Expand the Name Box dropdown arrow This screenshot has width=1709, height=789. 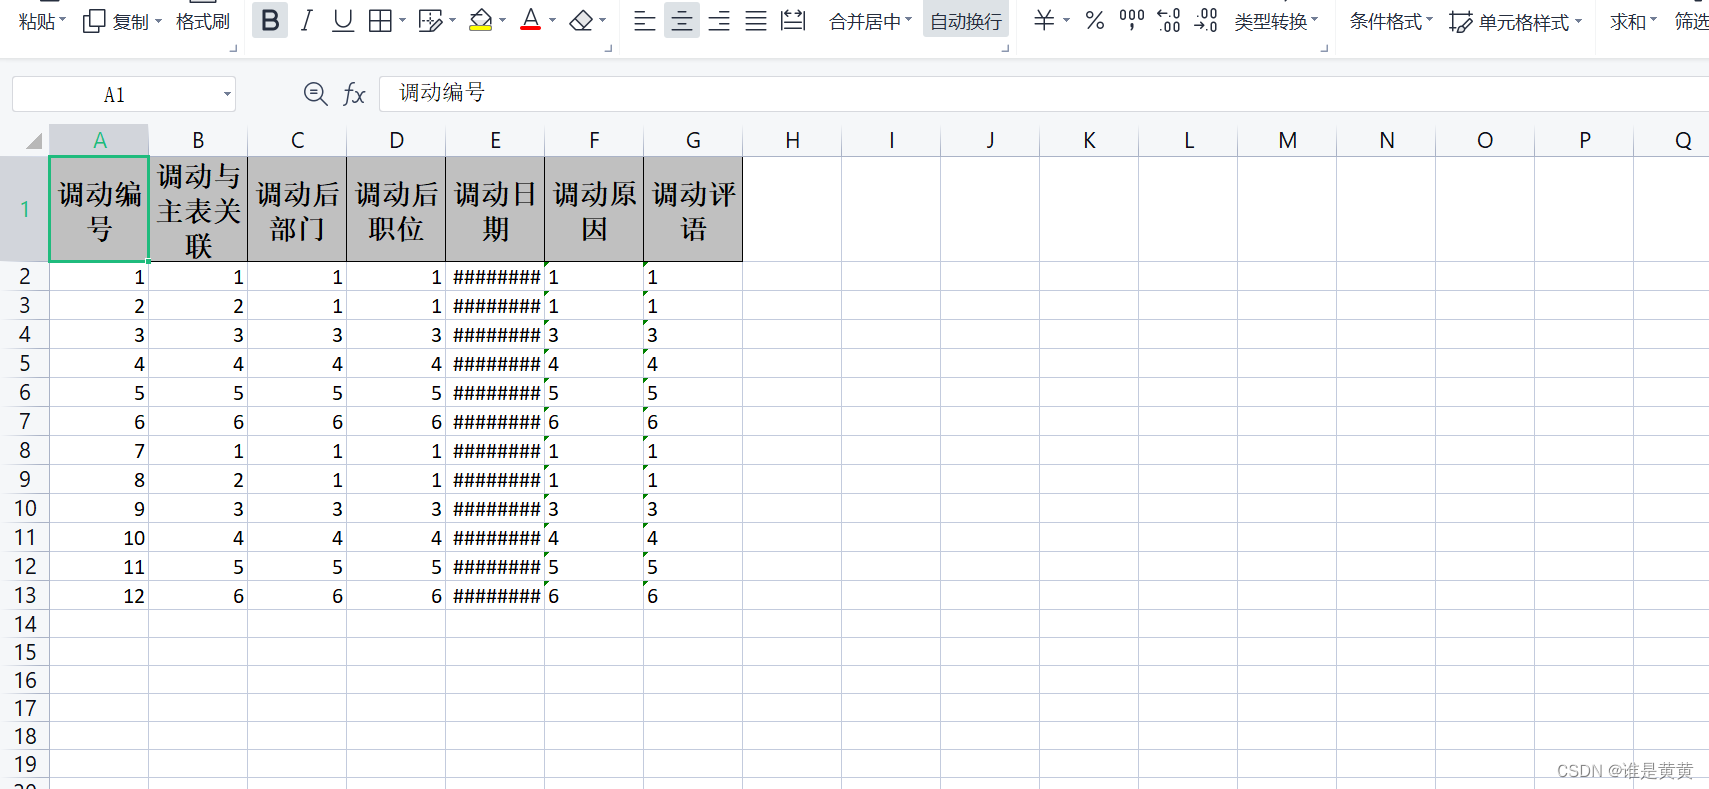coord(227,95)
